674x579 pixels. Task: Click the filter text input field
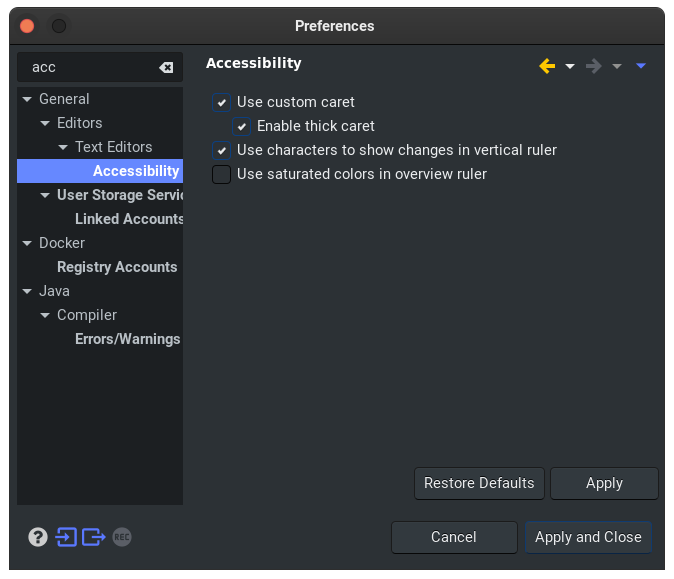coord(90,67)
